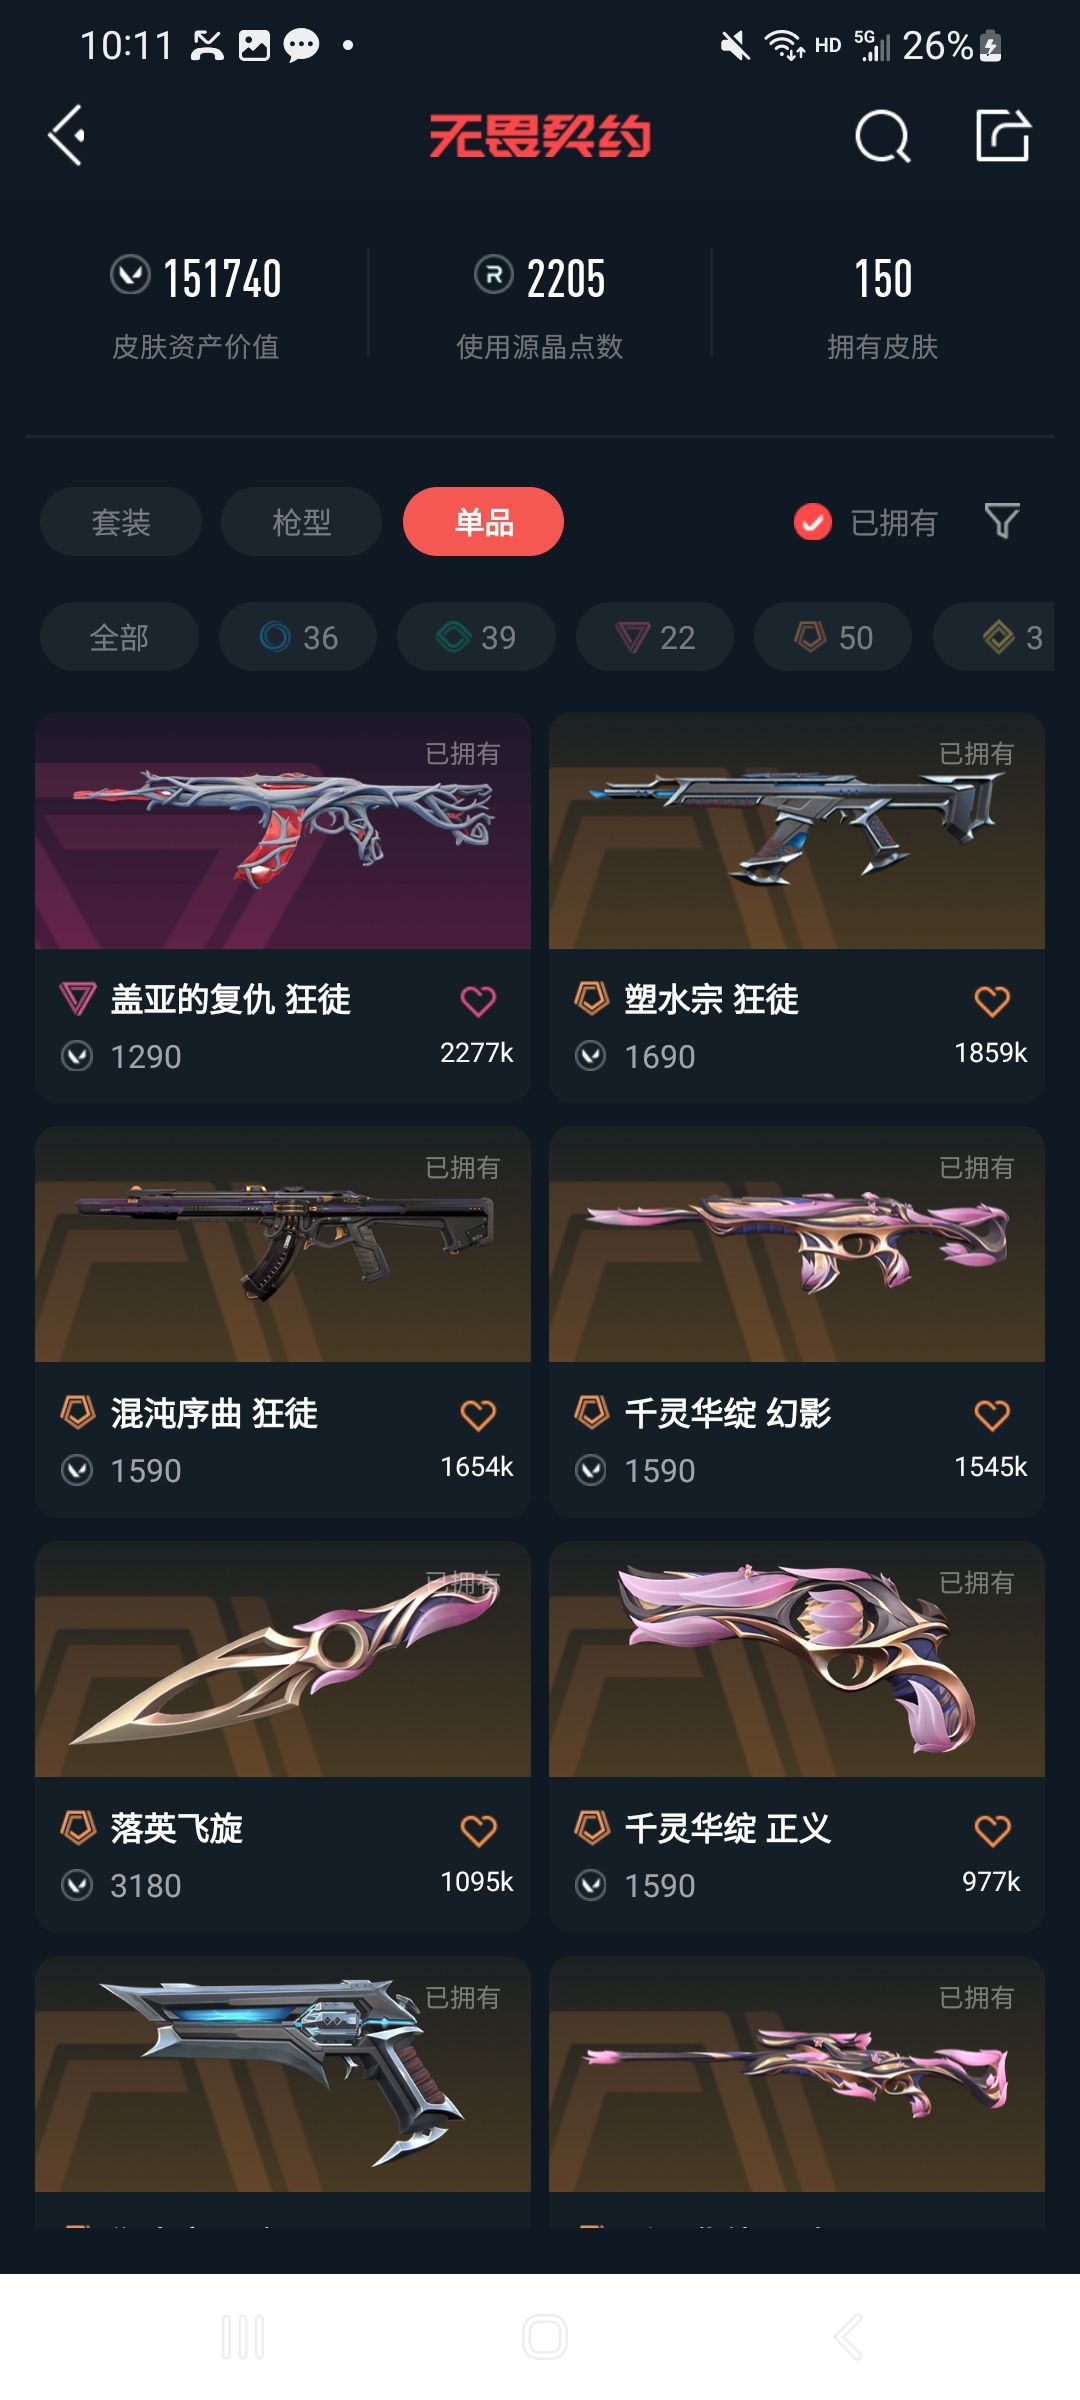Filter by orange tier chip 50

point(833,636)
